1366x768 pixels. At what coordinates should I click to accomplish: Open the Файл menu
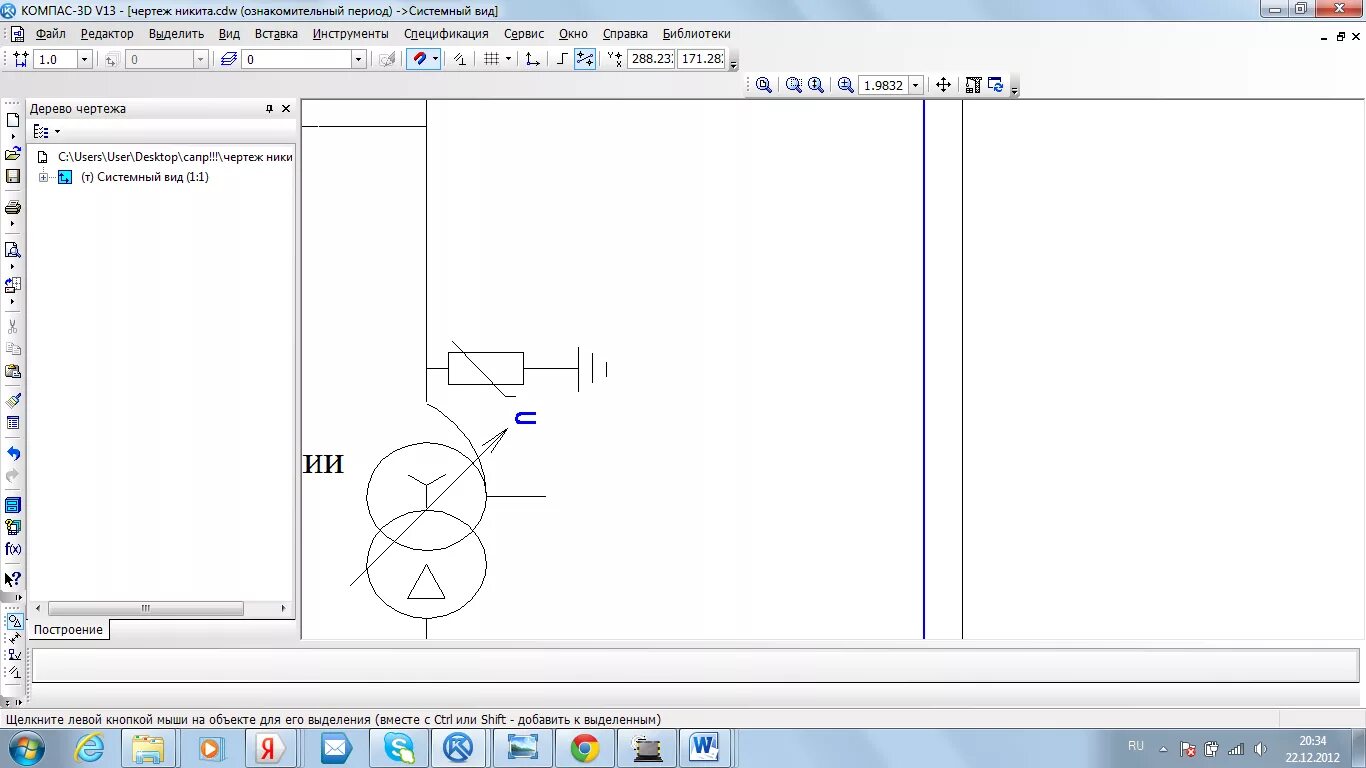click(x=50, y=33)
